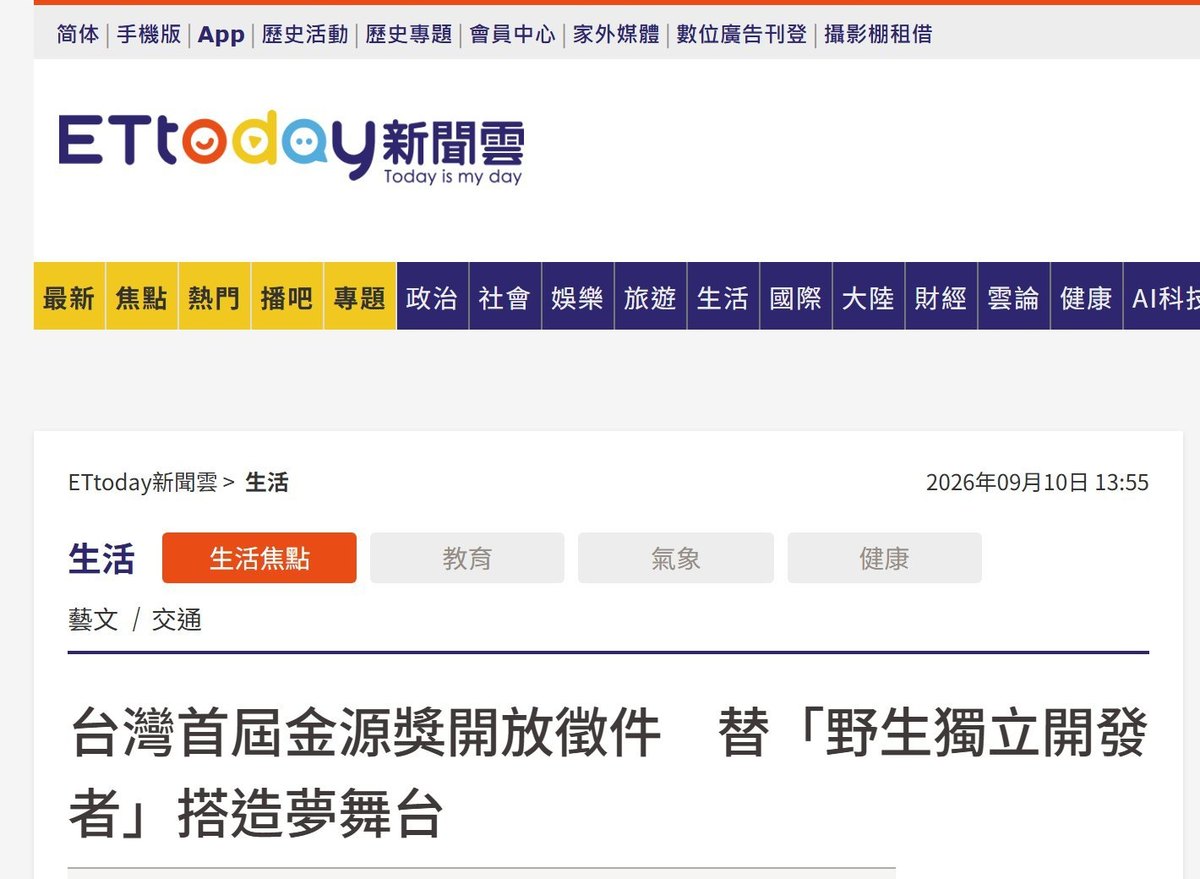Select the 生活焦點 orange button
This screenshot has width=1200, height=879.
[x=259, y=558]
